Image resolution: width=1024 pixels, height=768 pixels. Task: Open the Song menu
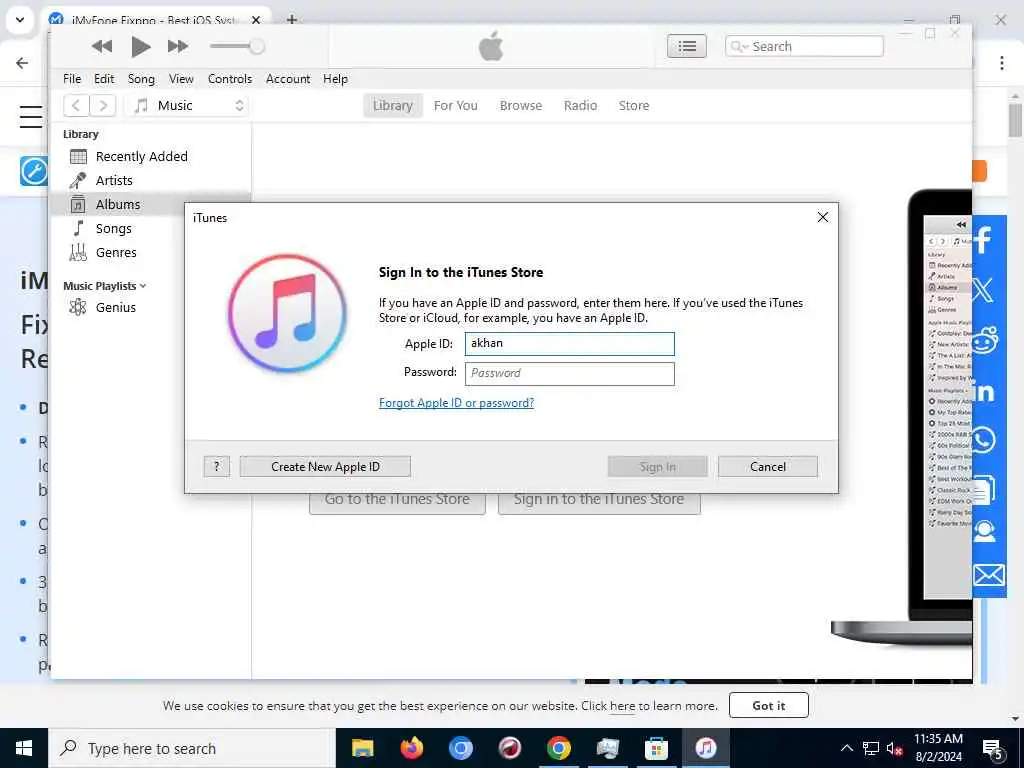pyautogui.click(x=141, y=79)
